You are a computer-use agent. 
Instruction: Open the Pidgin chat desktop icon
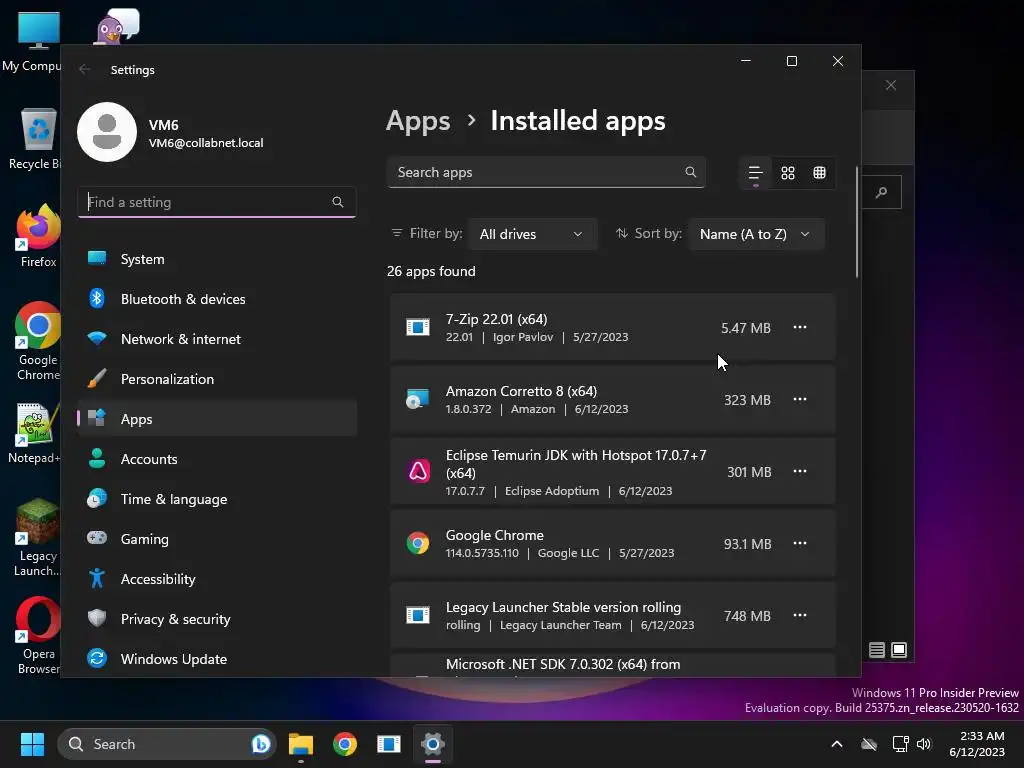118,27
